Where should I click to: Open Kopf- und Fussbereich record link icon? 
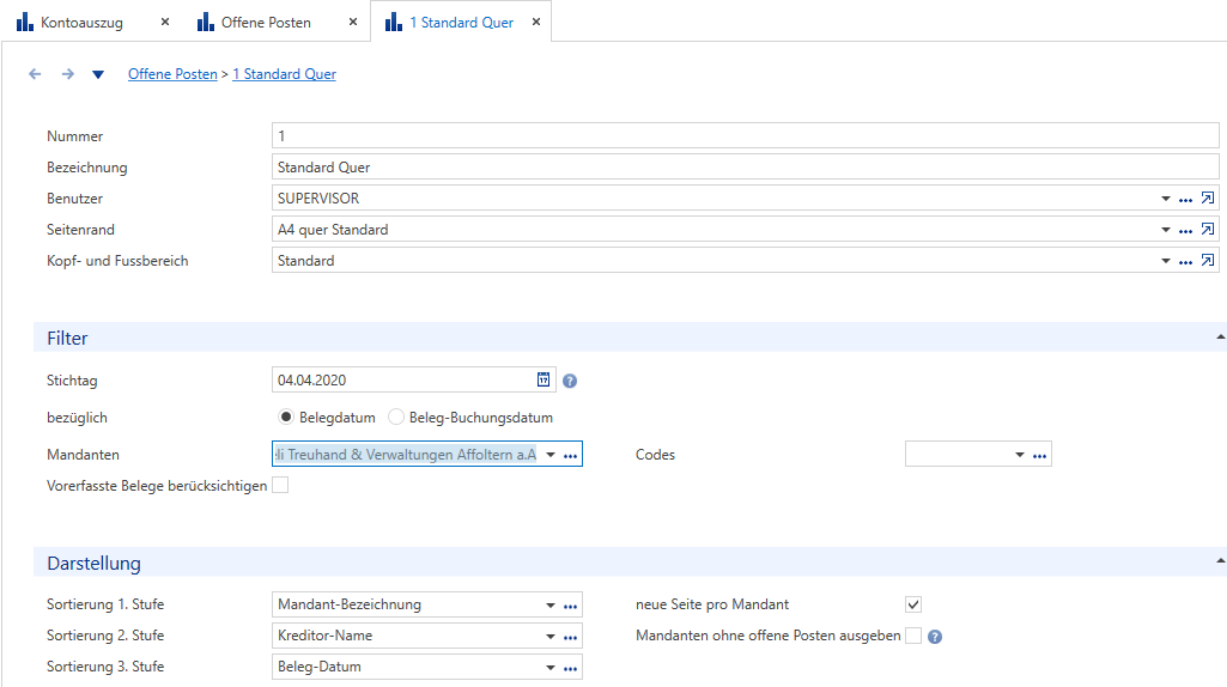(1208, 261)
